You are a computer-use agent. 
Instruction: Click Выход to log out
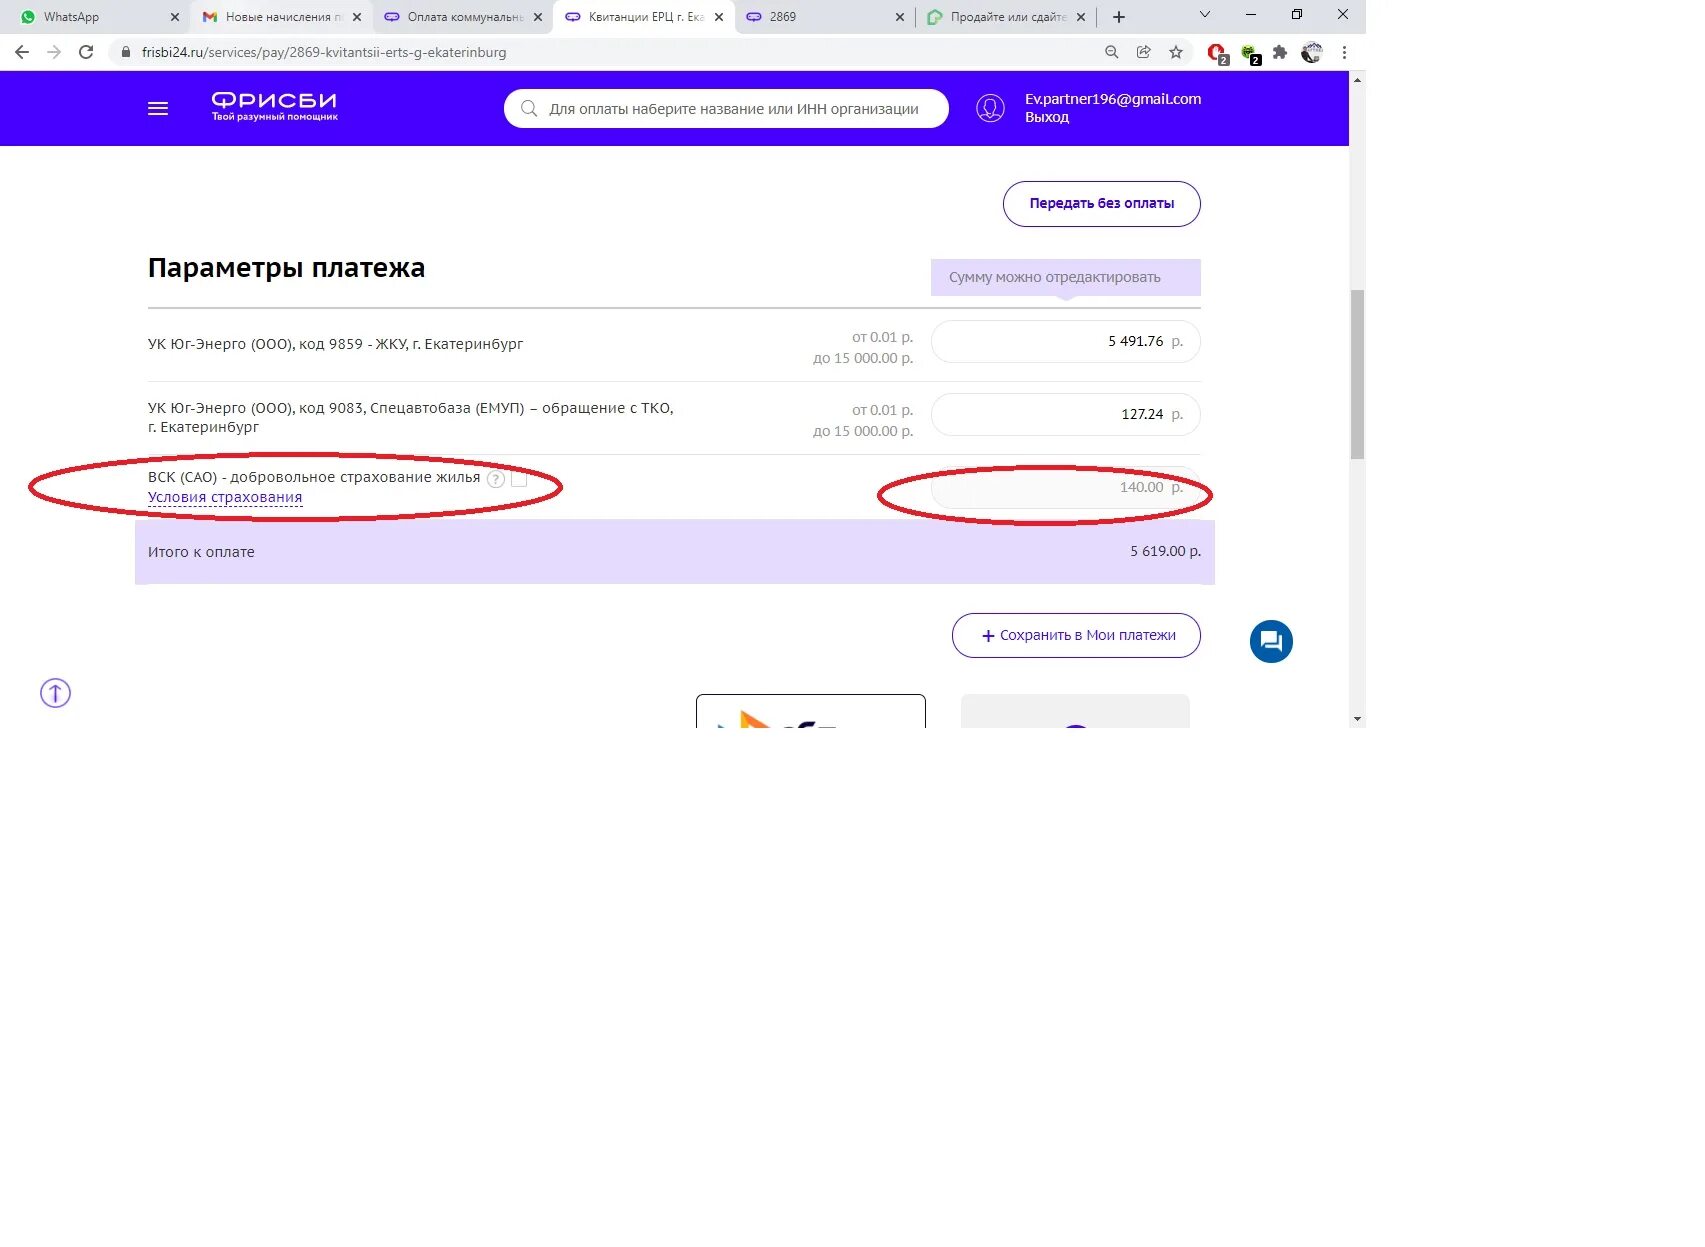pyautogui.click(x=1047, y=117)
